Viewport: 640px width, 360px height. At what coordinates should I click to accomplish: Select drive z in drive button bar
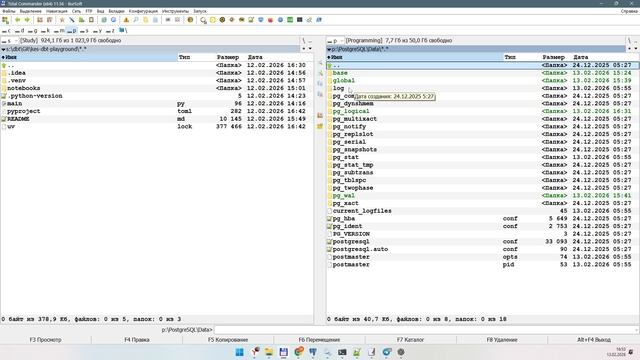click(x=111, y=31)
